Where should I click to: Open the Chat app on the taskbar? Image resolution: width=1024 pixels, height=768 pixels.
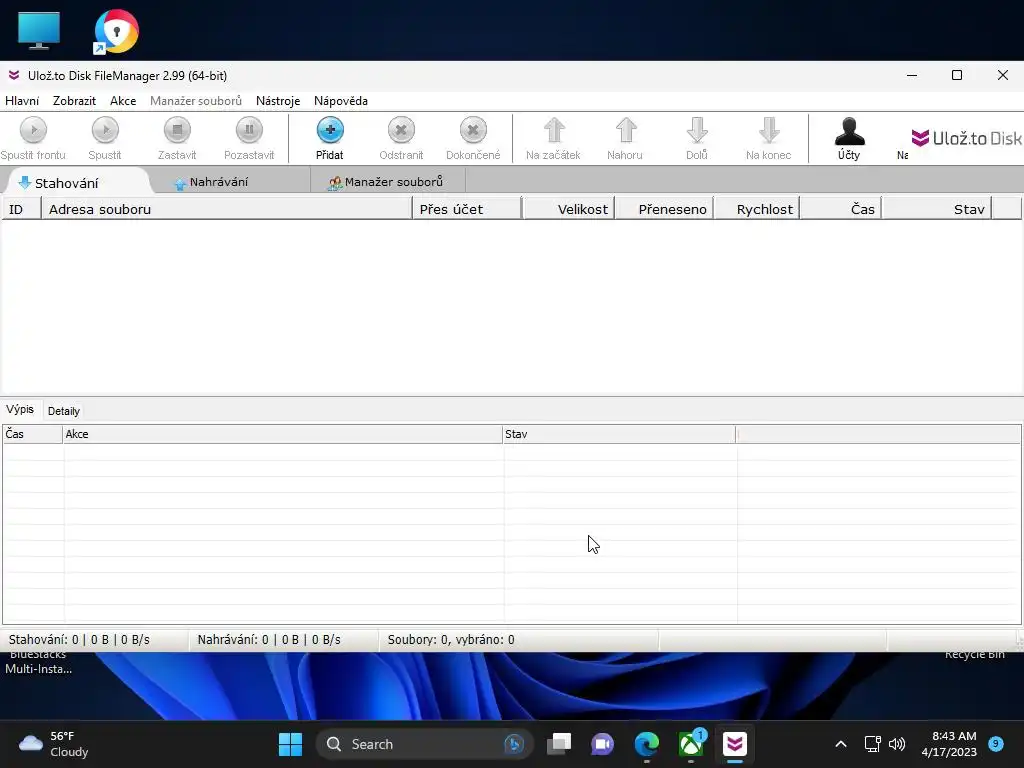point(603,744)
